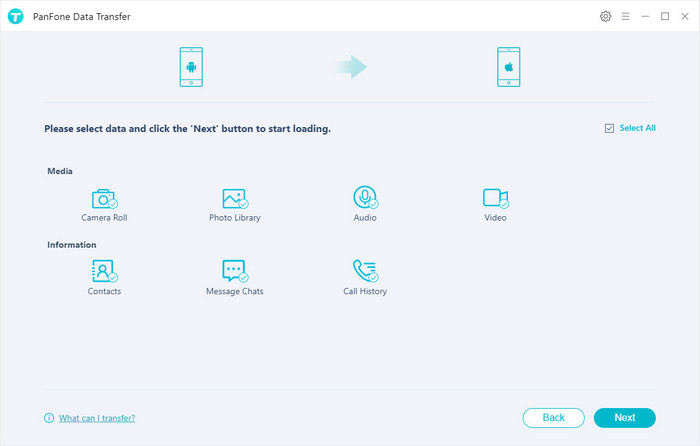Viewport: 700px width, 446px height.
Task: Click the 'Video' label
Action: 496,218
